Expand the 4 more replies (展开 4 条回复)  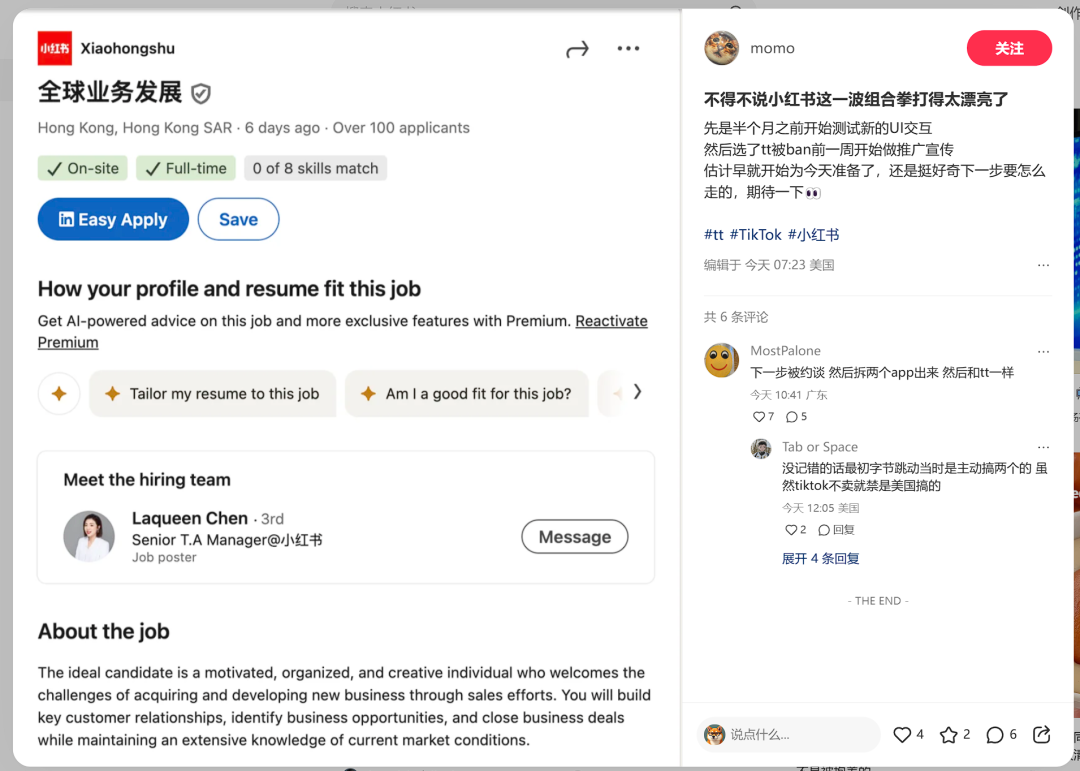click(820, 559)
